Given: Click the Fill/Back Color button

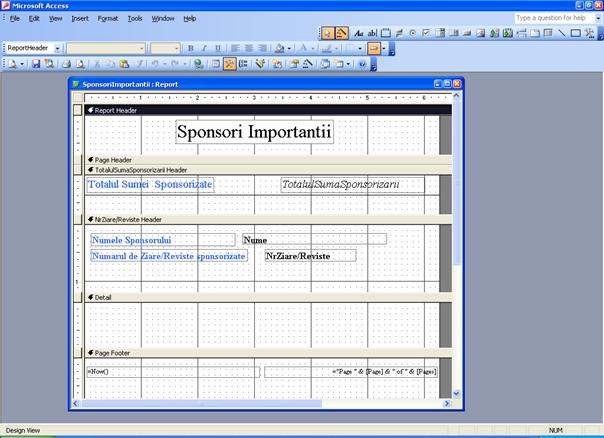Looking at the screenshot, I should click(281, 48).
